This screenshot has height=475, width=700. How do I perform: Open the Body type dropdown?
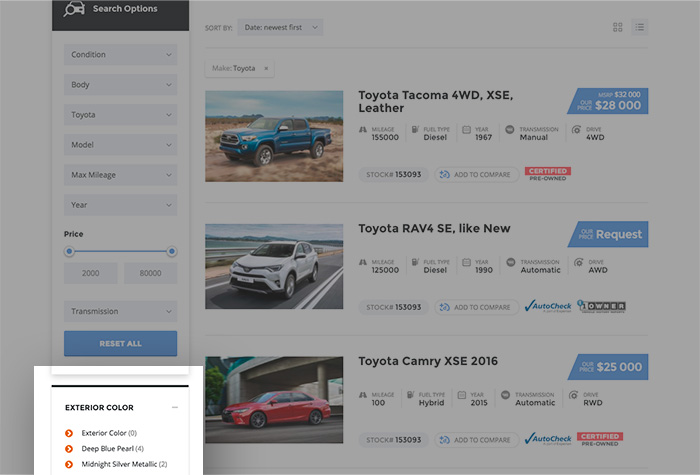click(120, 85)
